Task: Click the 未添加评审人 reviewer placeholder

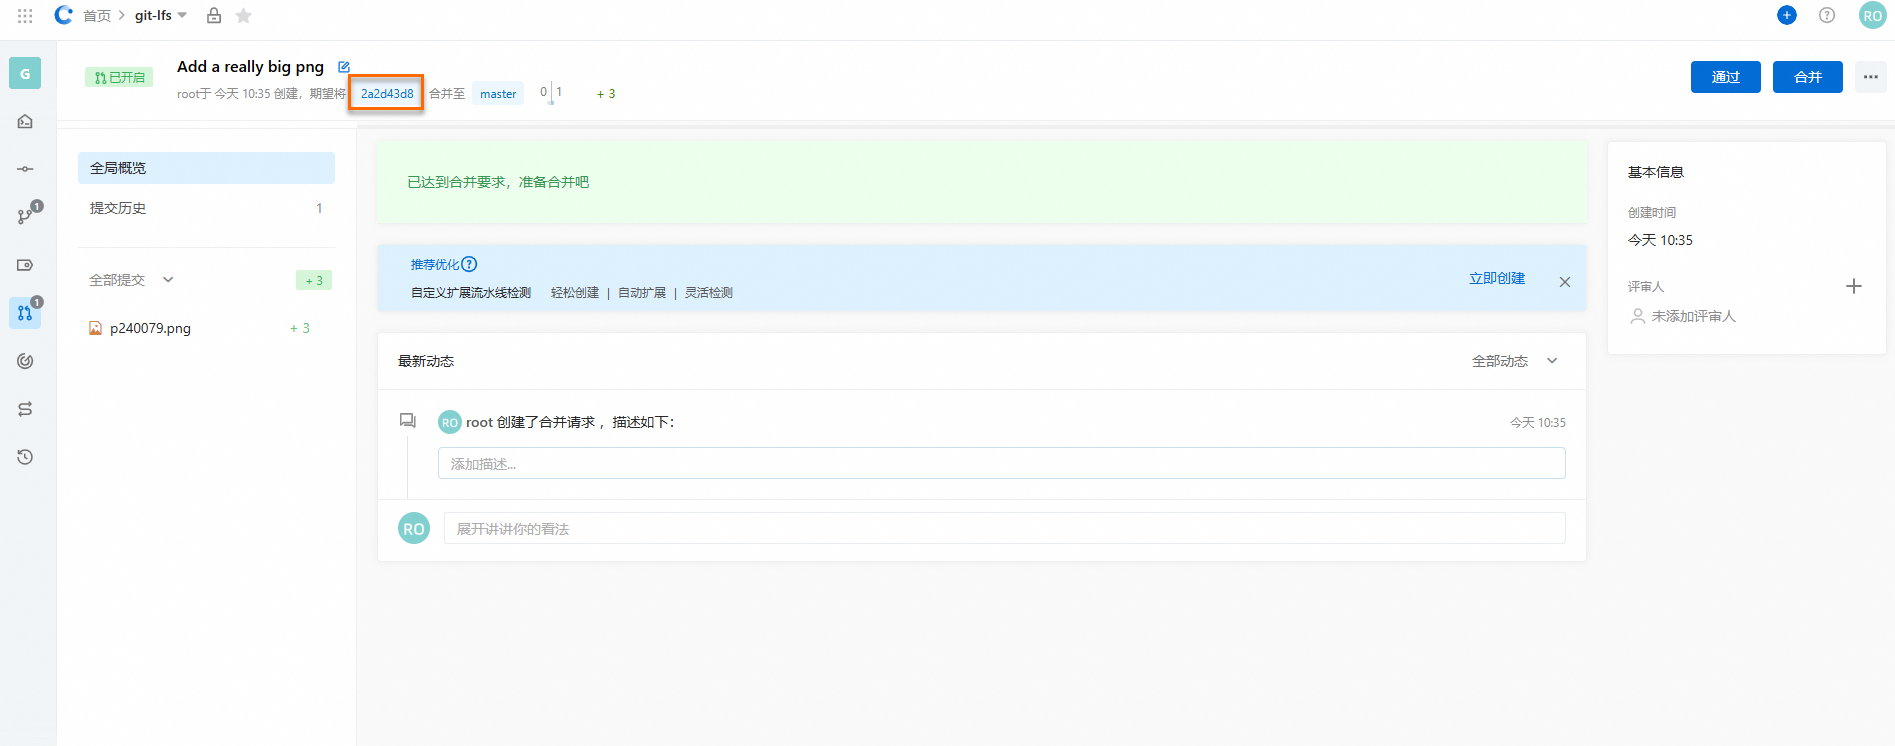Action: coord(1693,316)
